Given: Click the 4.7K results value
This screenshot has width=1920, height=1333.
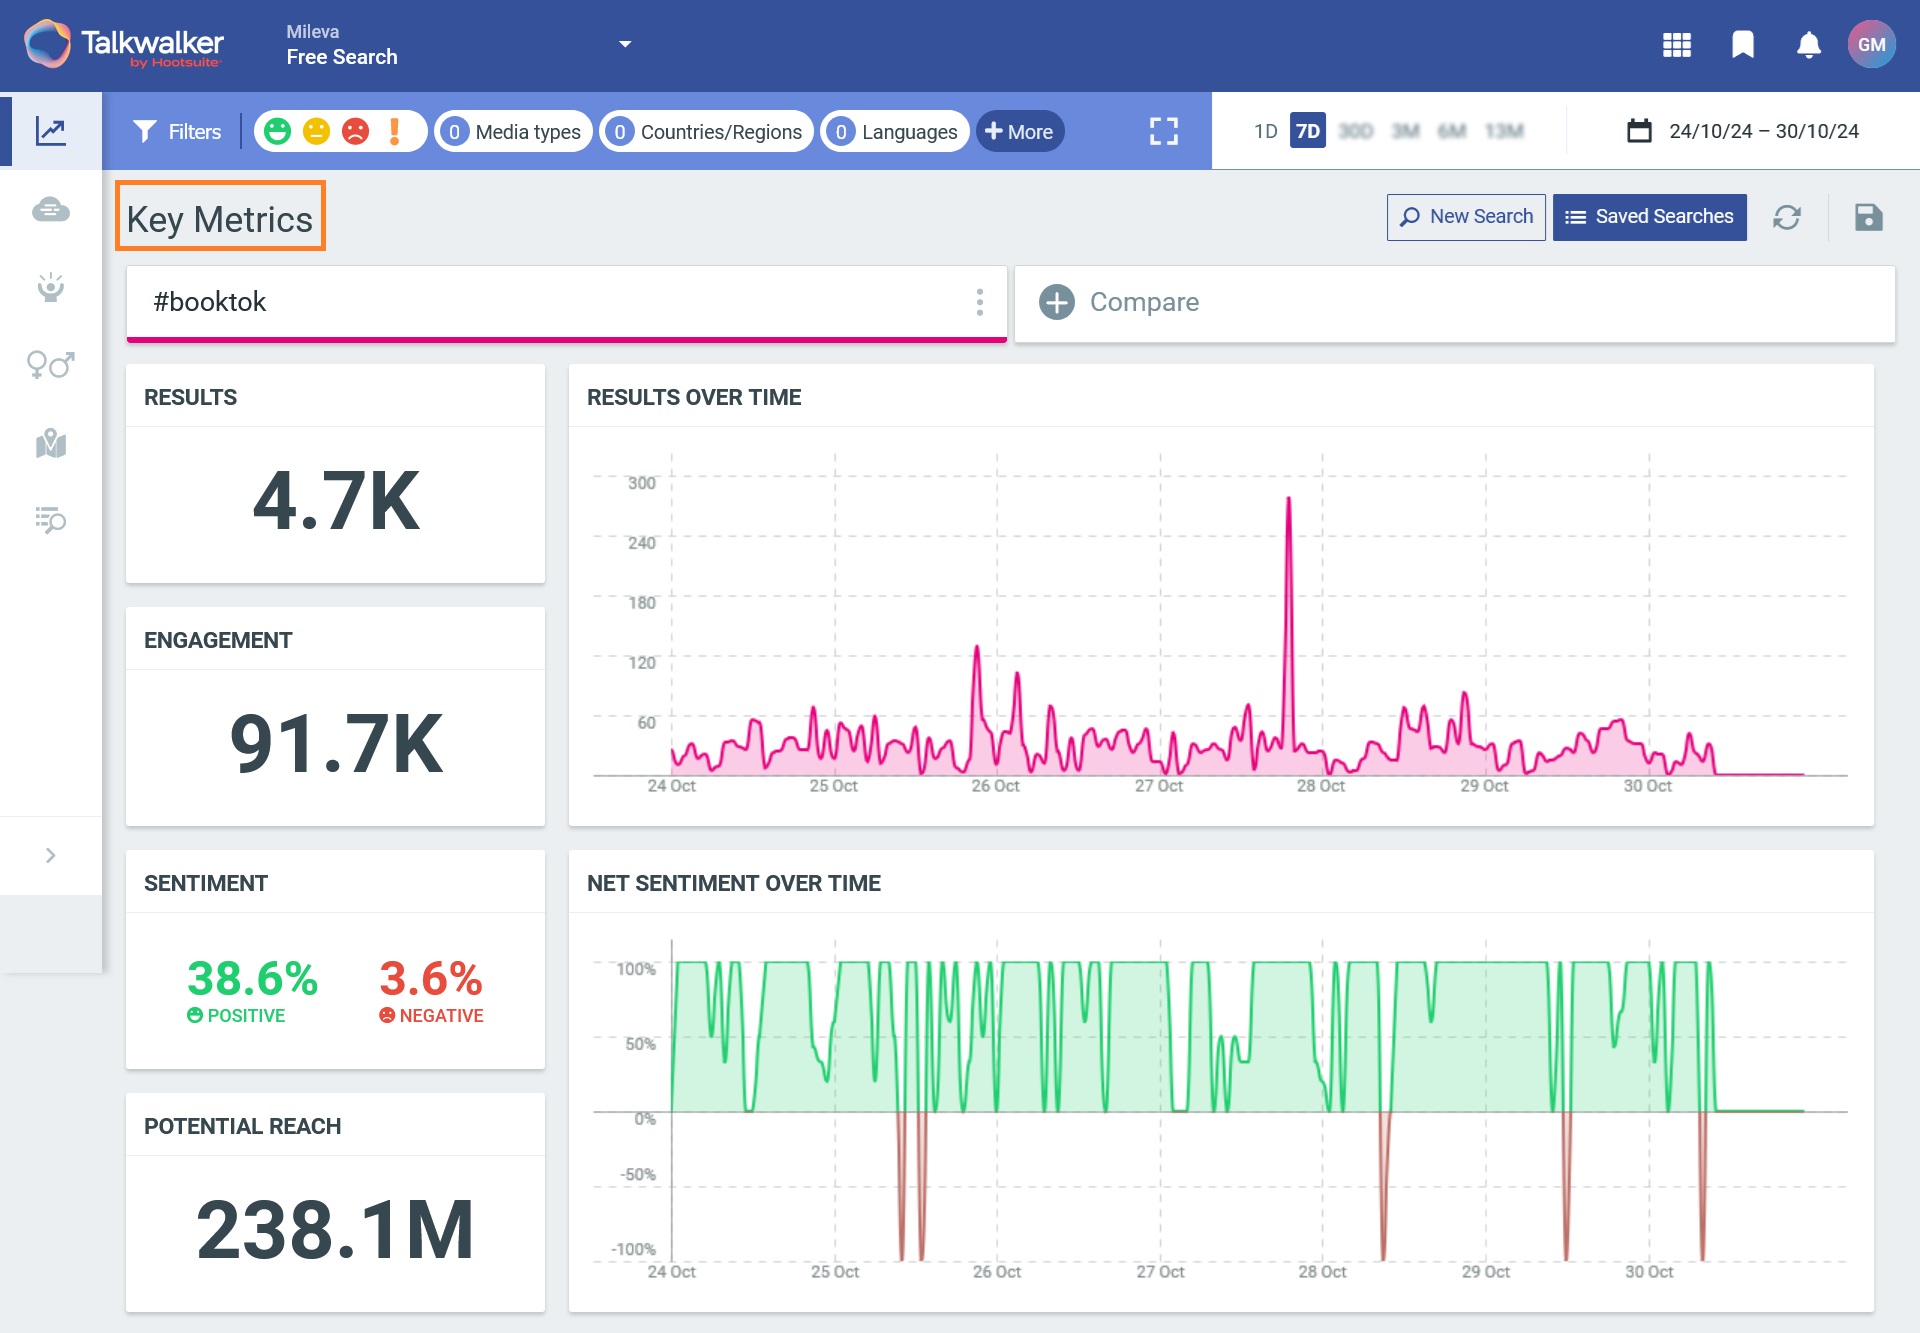Looking at the screenshot, I should pos(336,501).
